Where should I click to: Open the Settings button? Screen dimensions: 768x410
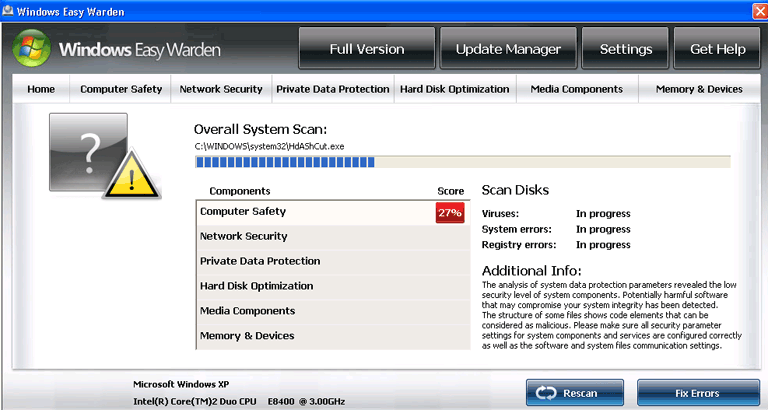point(625,49)
